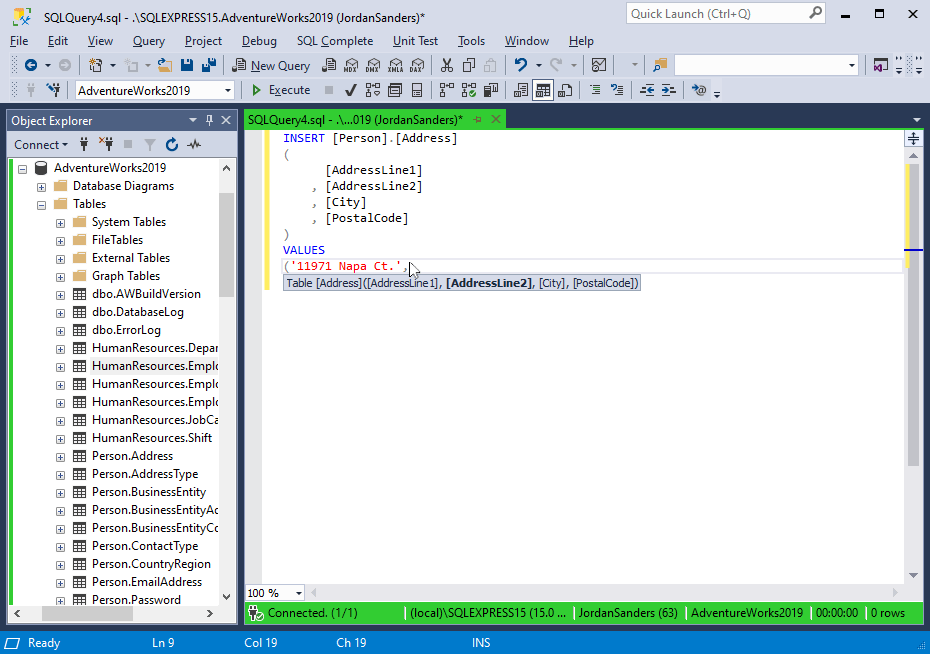930x654 pixels.
Task: Collapse the Tables folder
Action: click(x=42, y=205)
